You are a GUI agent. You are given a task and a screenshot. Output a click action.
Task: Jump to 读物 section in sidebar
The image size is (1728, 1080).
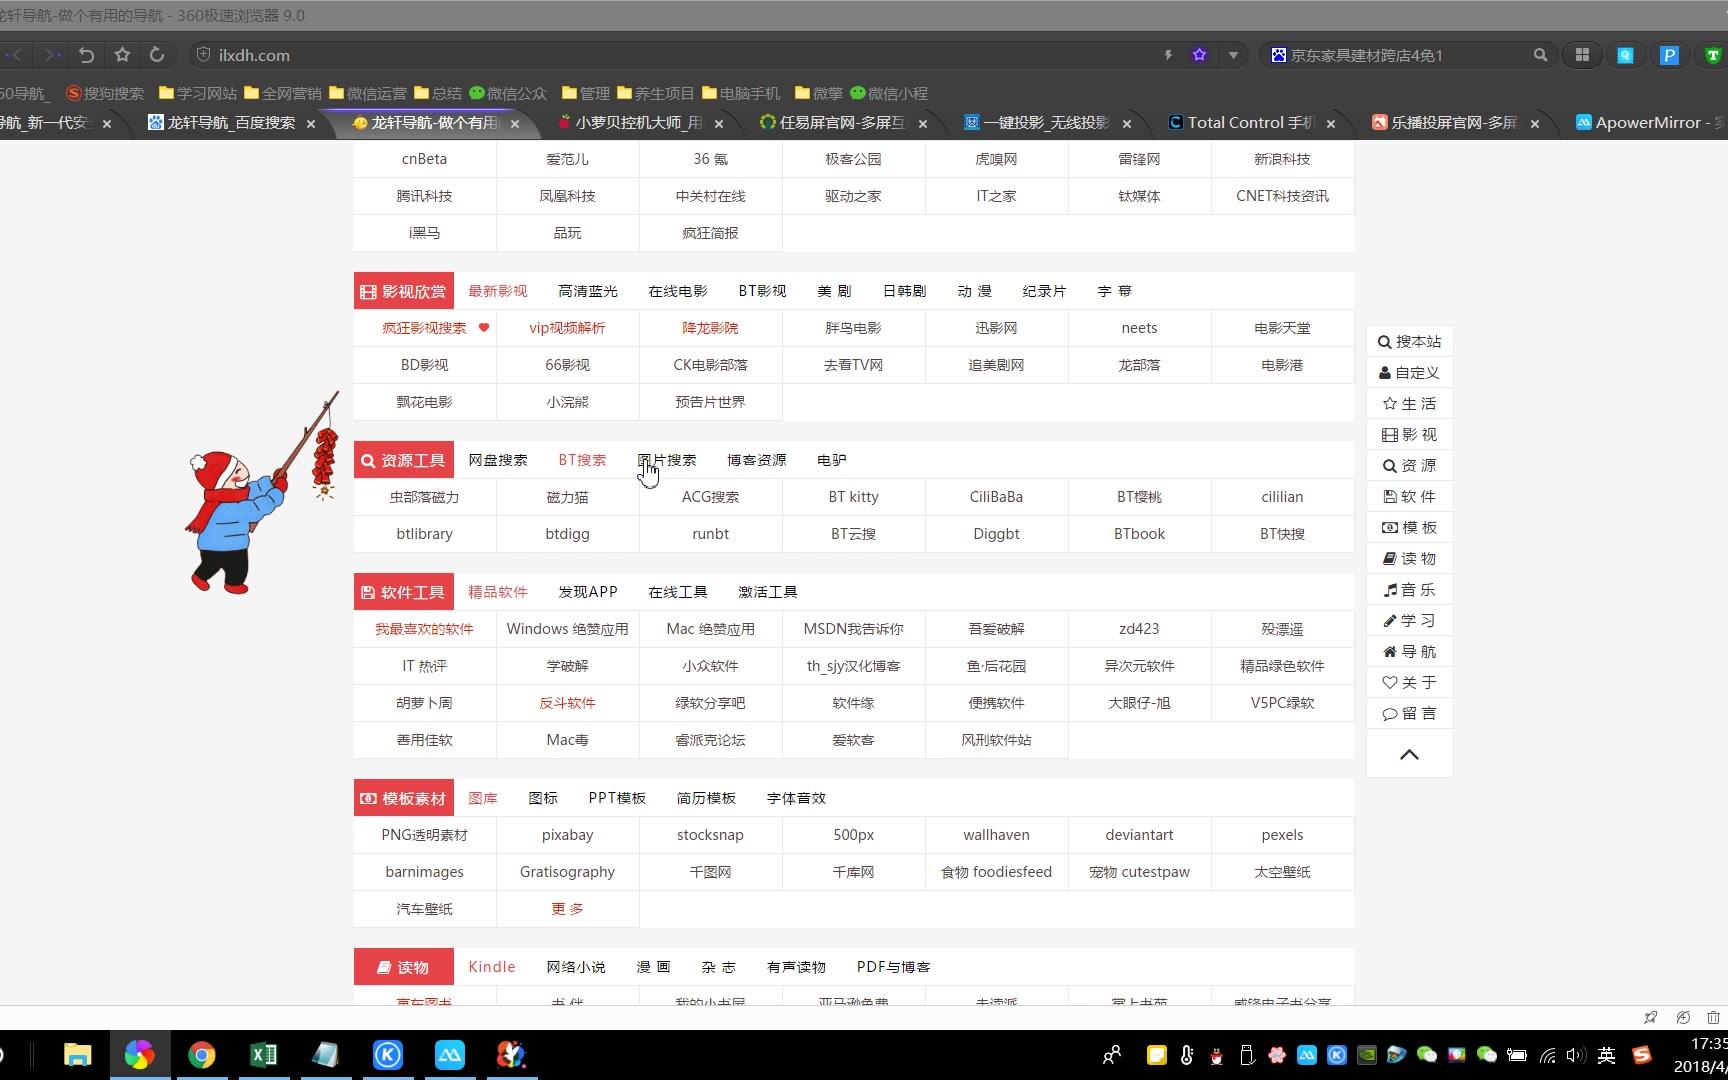coord(1409,559)
